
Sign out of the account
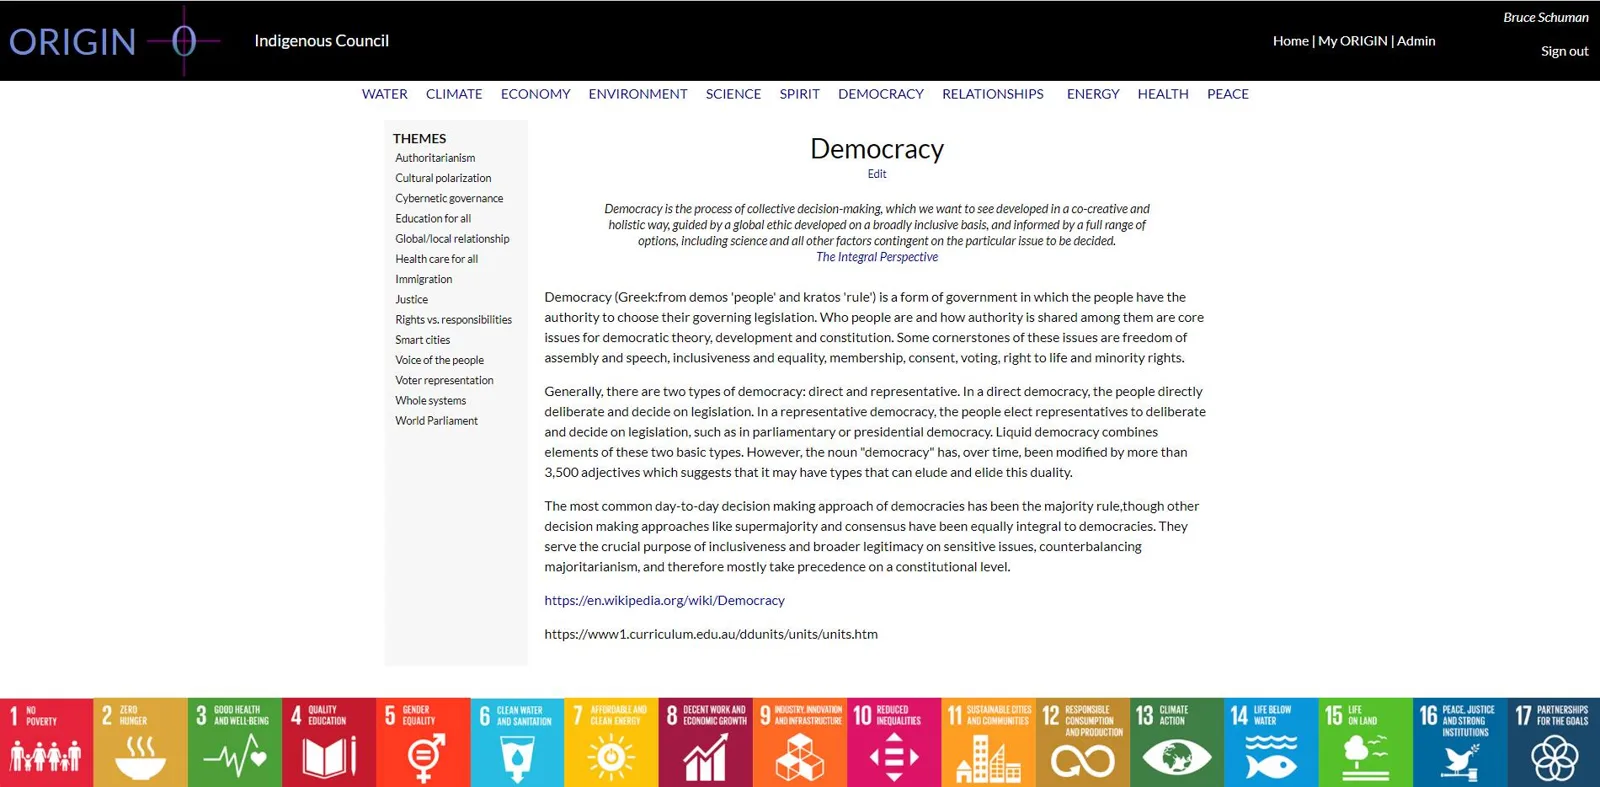coord(1565,51)
